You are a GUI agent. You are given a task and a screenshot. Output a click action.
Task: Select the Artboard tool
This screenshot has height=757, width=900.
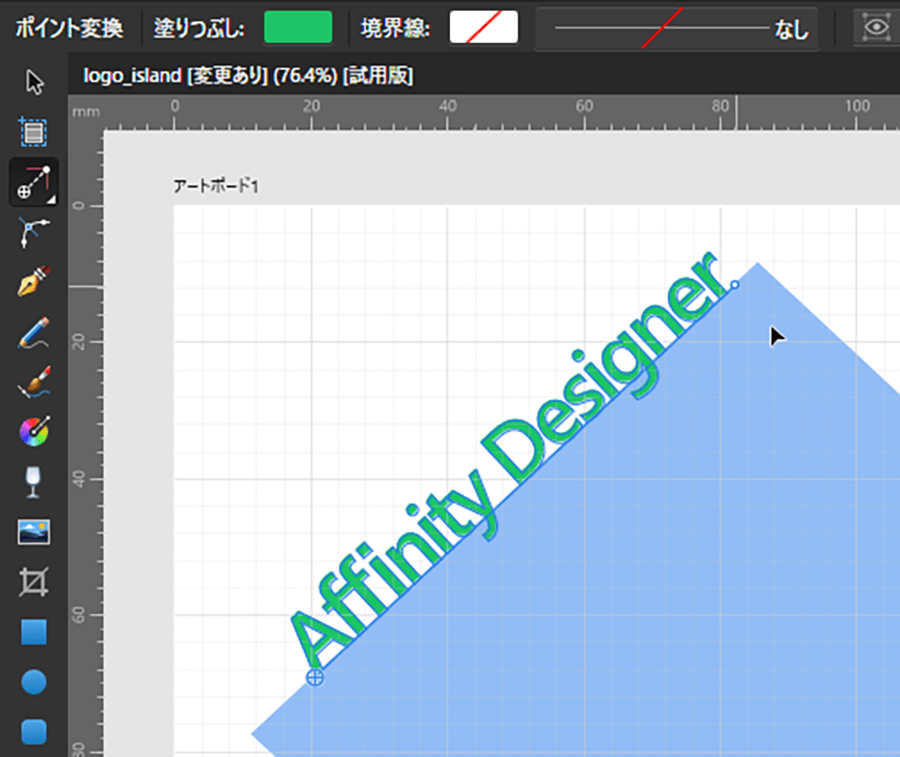coord(33,132)
